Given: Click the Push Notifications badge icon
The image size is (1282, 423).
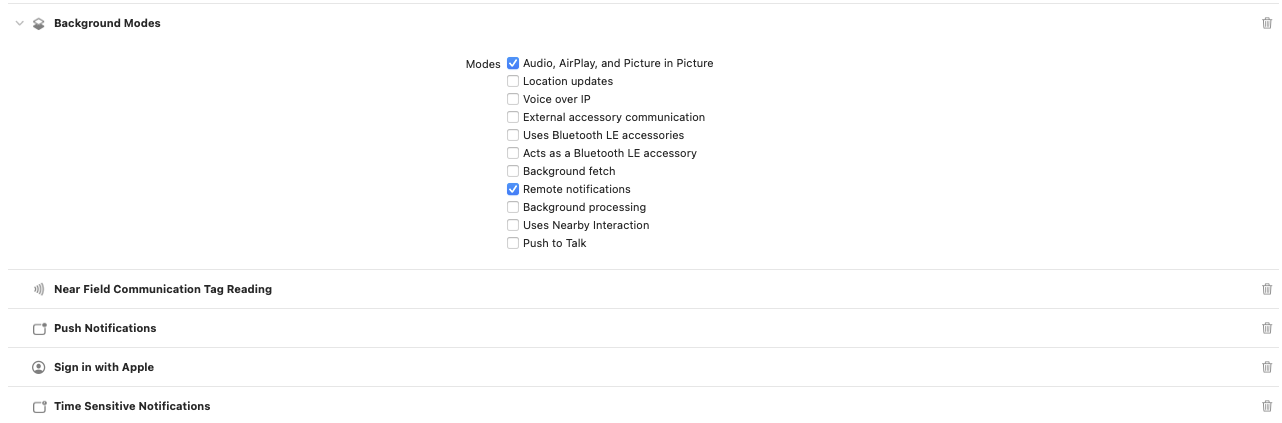Looking at the screenshot, I should click(39, 328).
